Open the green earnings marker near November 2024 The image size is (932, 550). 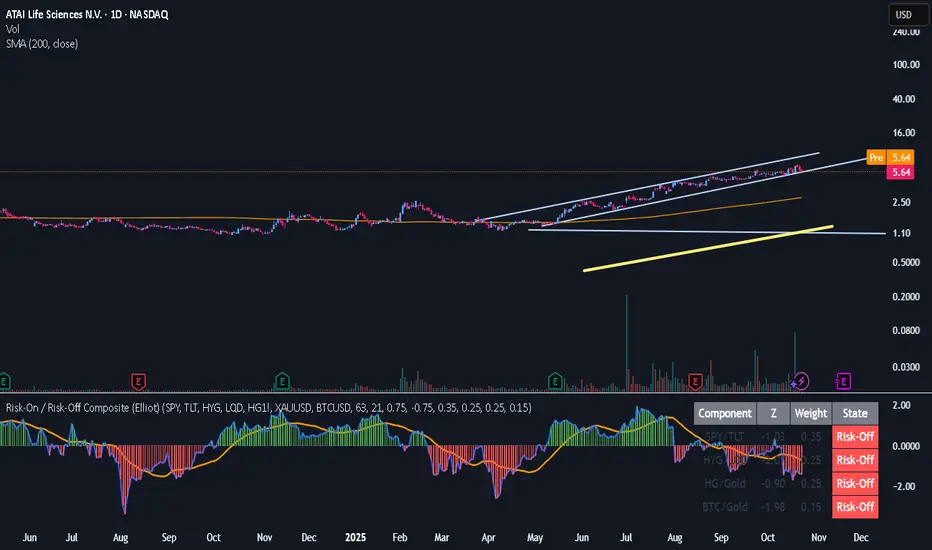[x=282, y=381]
